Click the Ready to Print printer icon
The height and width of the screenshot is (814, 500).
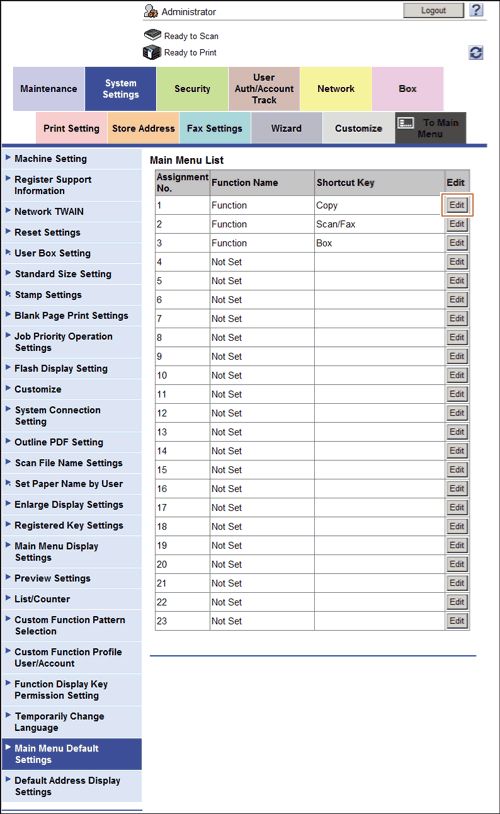click(152, 52)
